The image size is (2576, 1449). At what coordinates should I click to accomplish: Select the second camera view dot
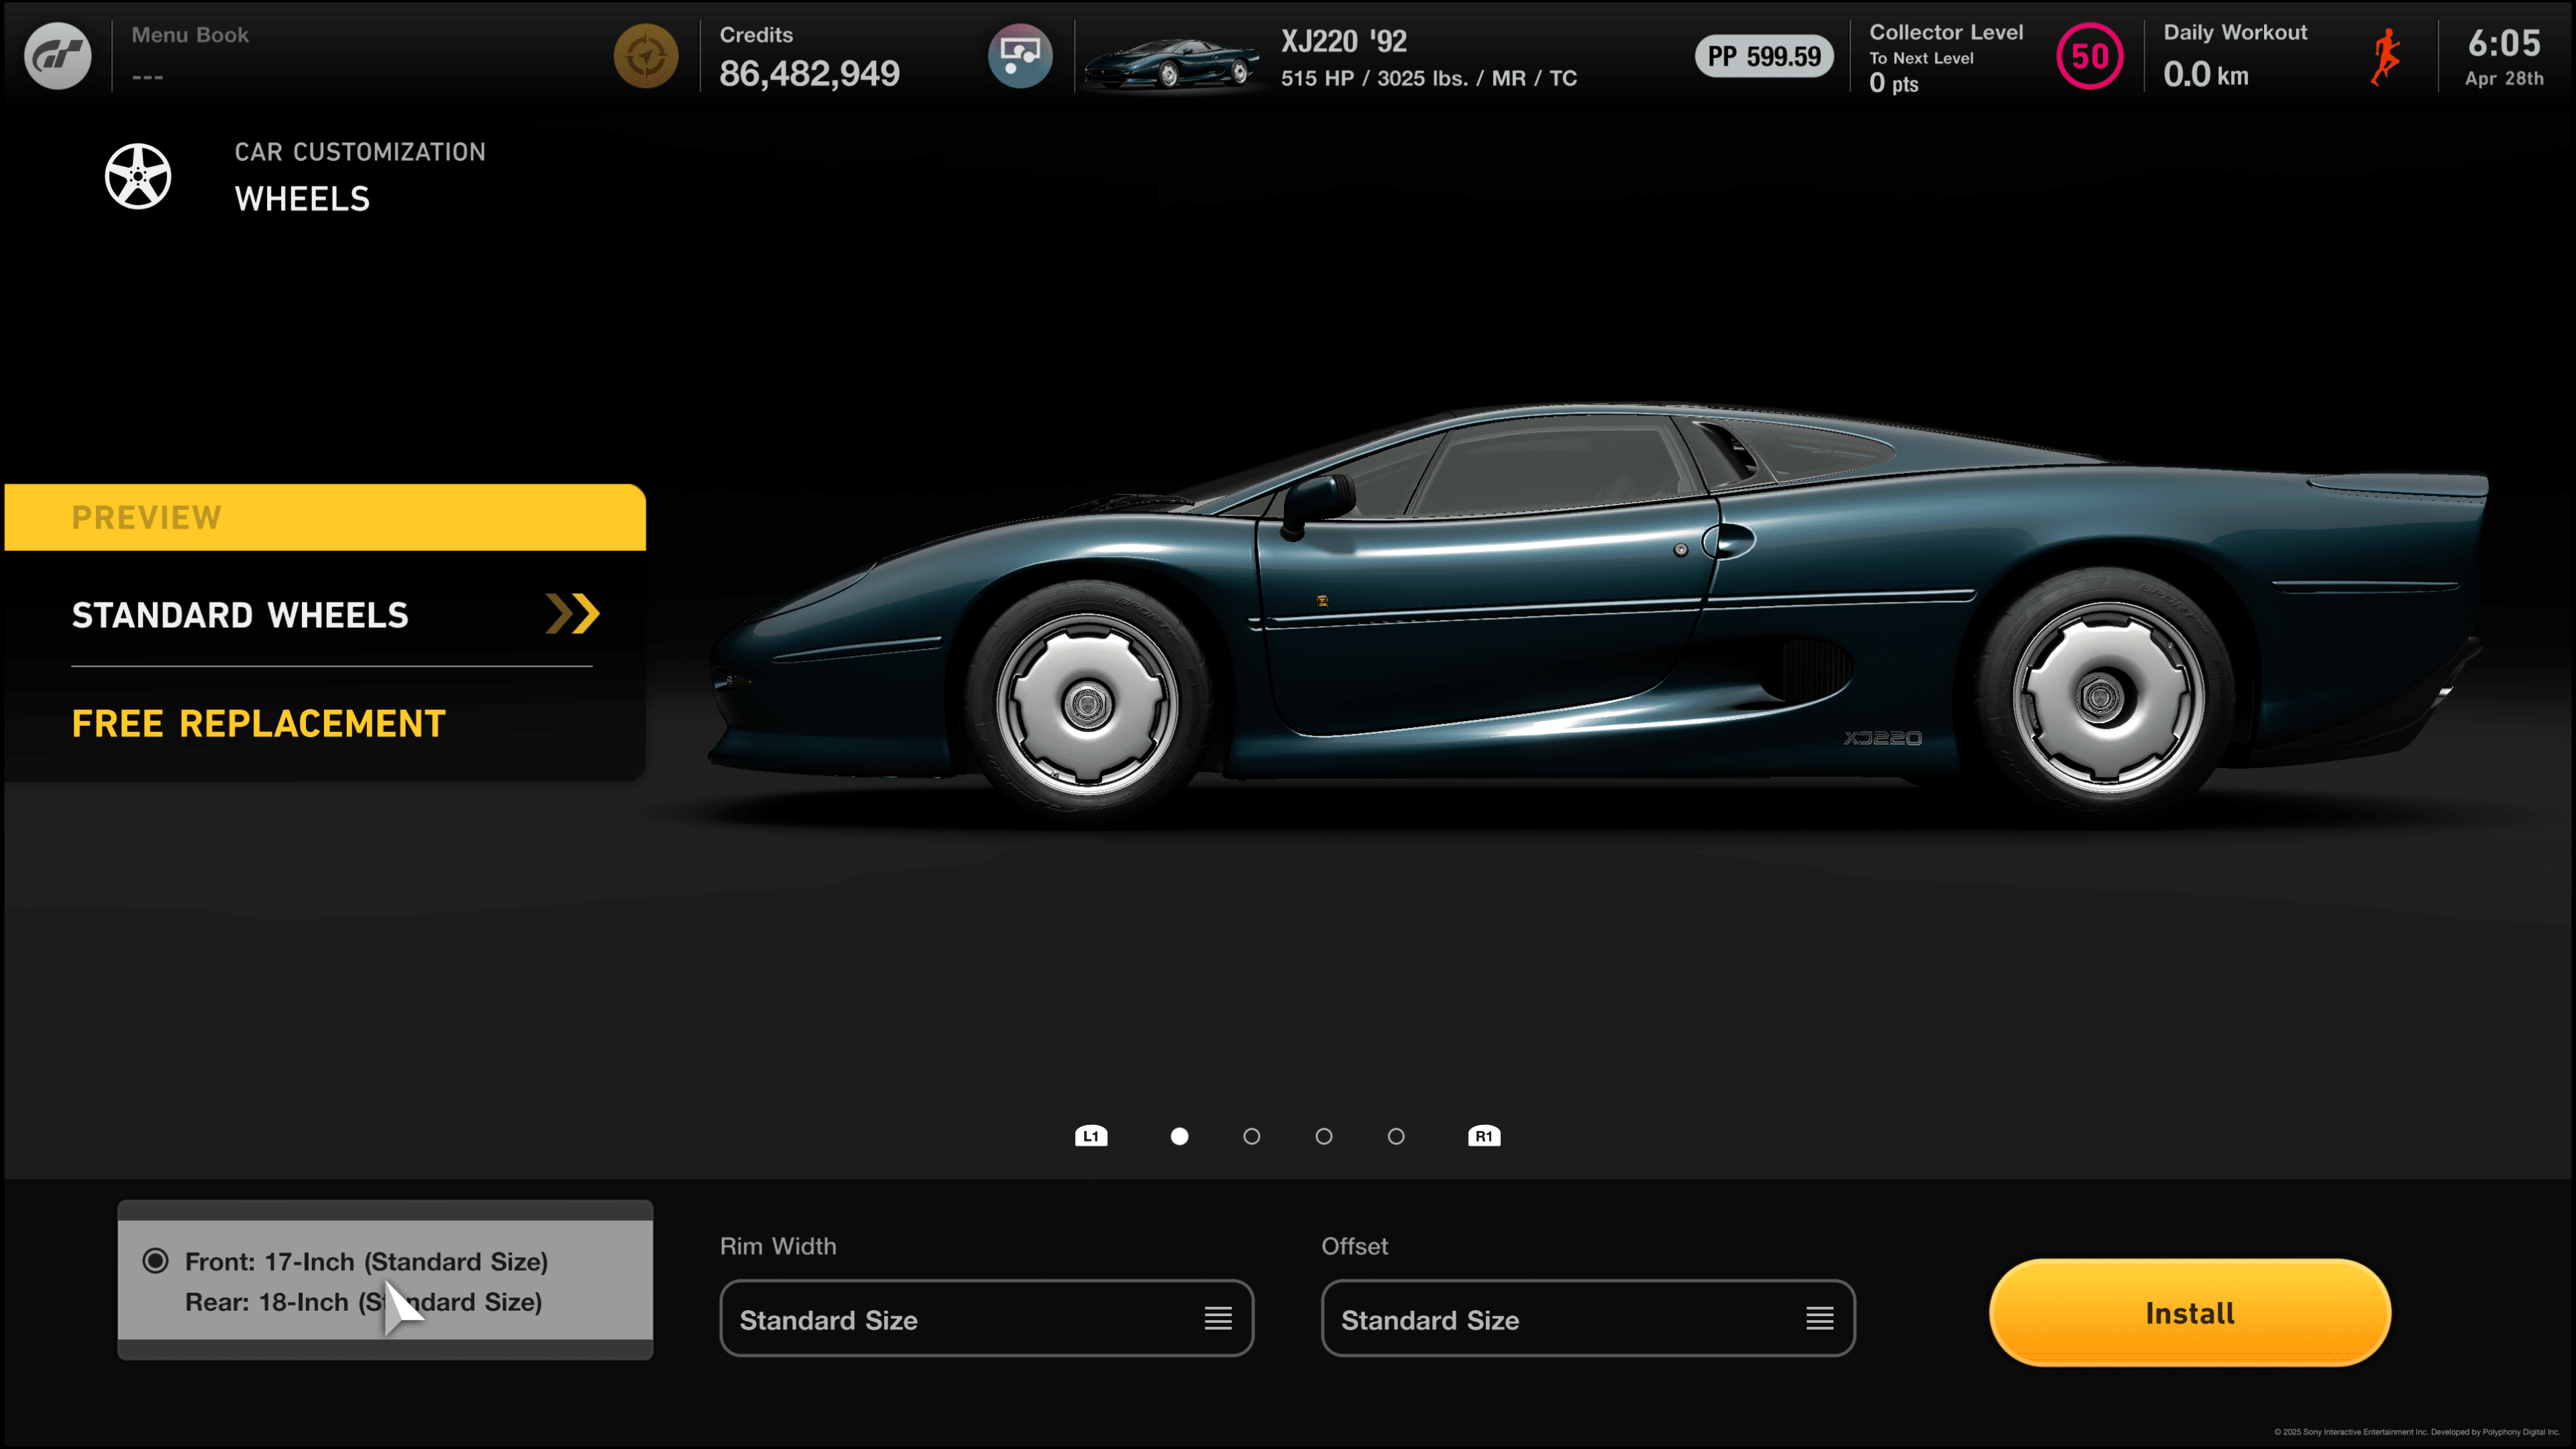[1252, 1136]
